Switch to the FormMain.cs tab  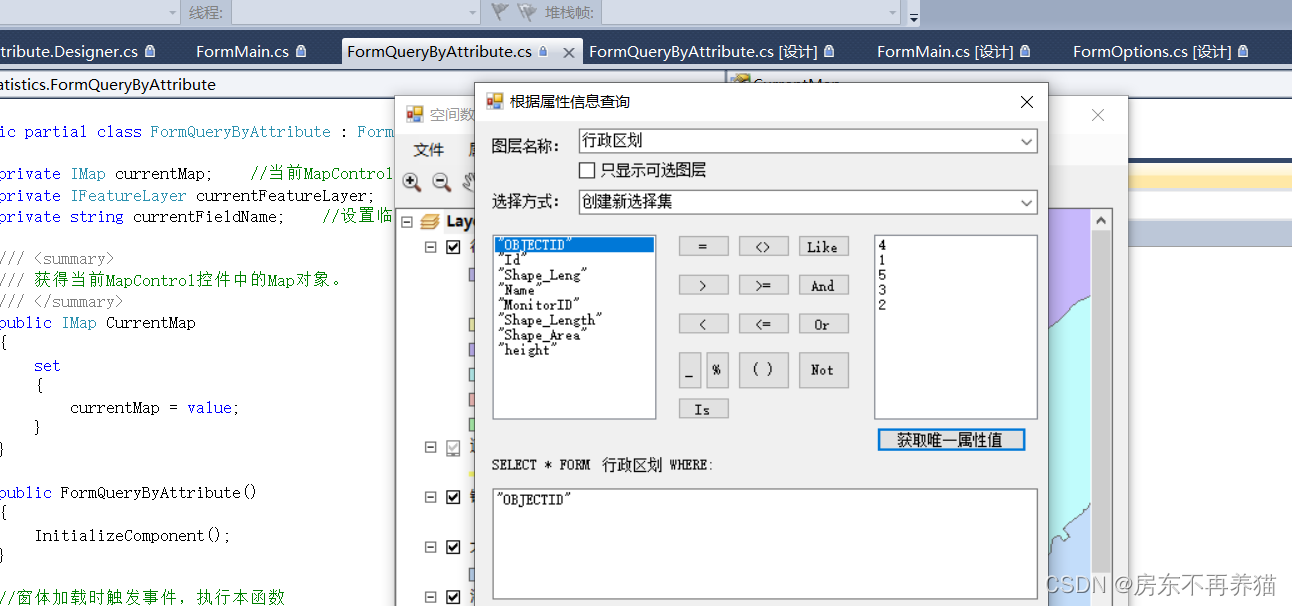click(242, 51)
